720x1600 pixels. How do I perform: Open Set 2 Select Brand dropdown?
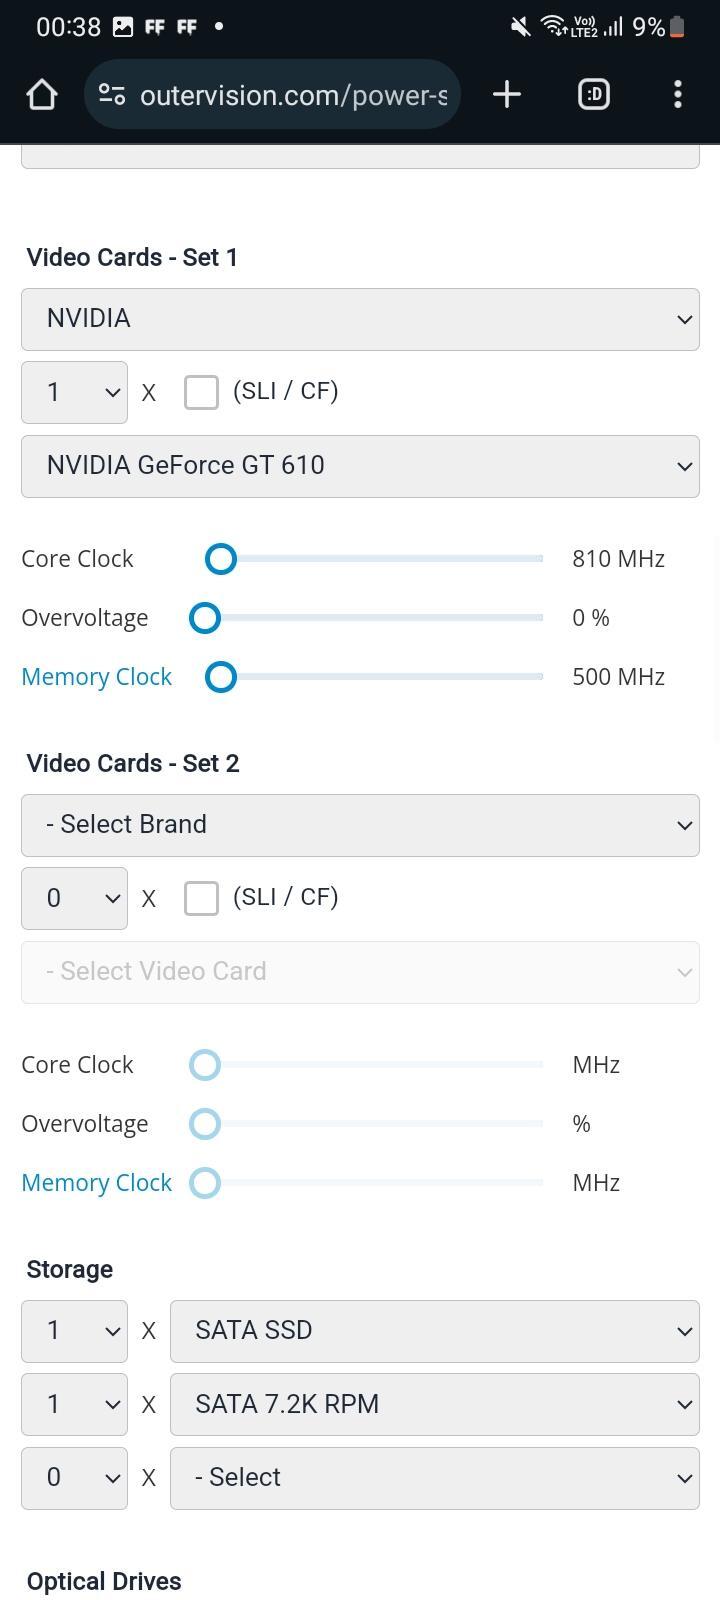click(360, 825)
